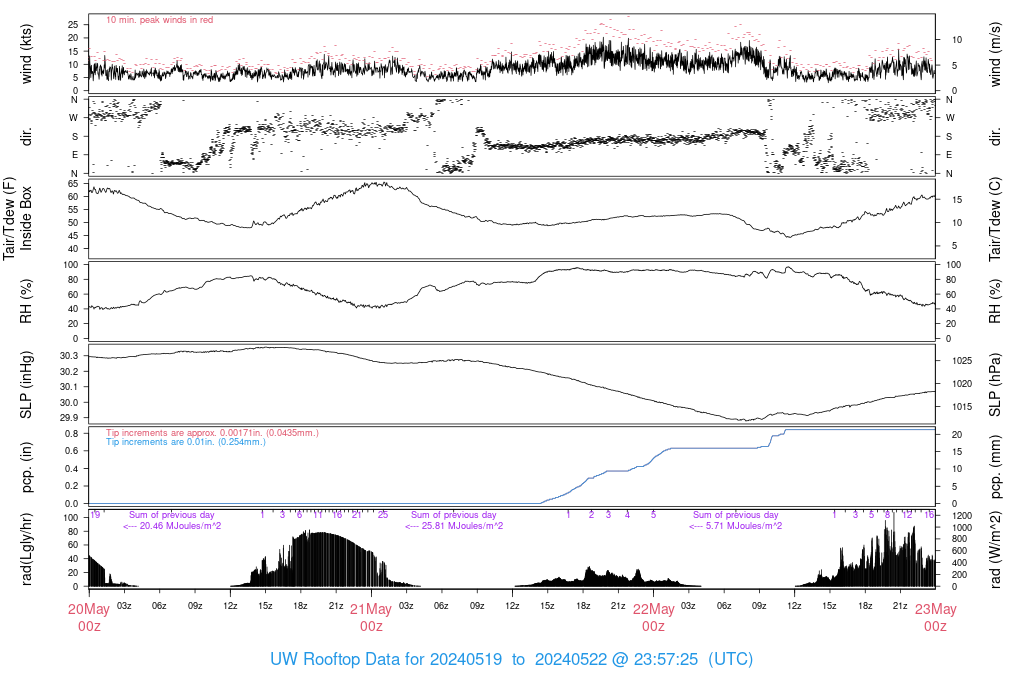Click the 'pcp. (in)' axis label
Screen dimensions: 1024x700
tap(26, 467)
